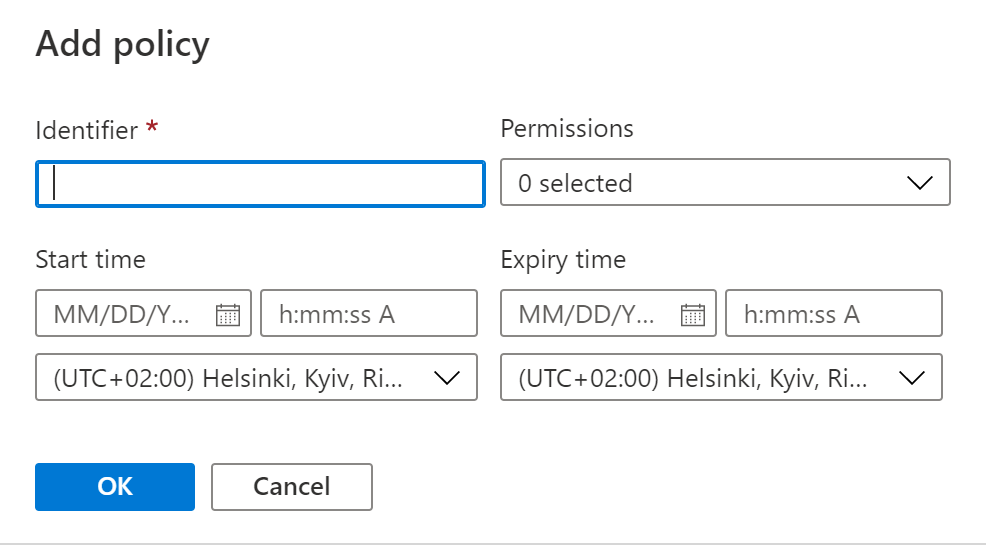
Task: Open the Expiry time calendar picker icon
Action: (692, 315)
